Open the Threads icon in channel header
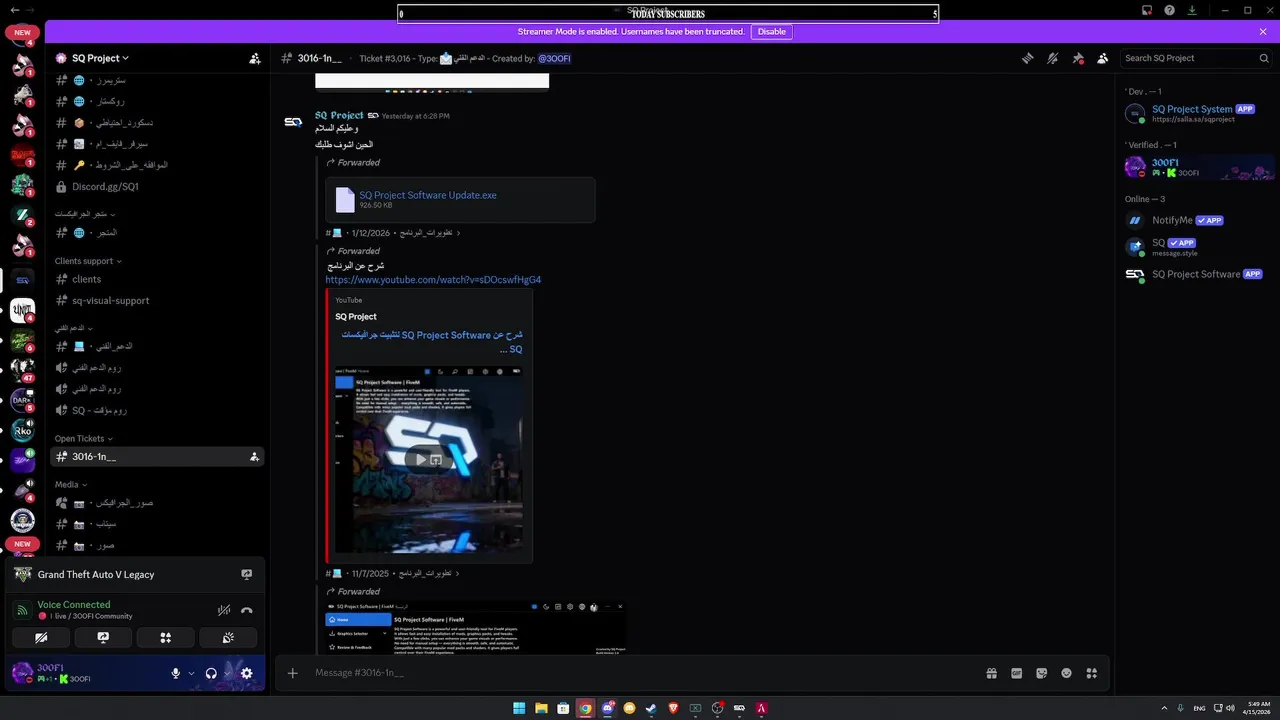The height and width of the screenshot is (720, 1280). pos(1027,58)
